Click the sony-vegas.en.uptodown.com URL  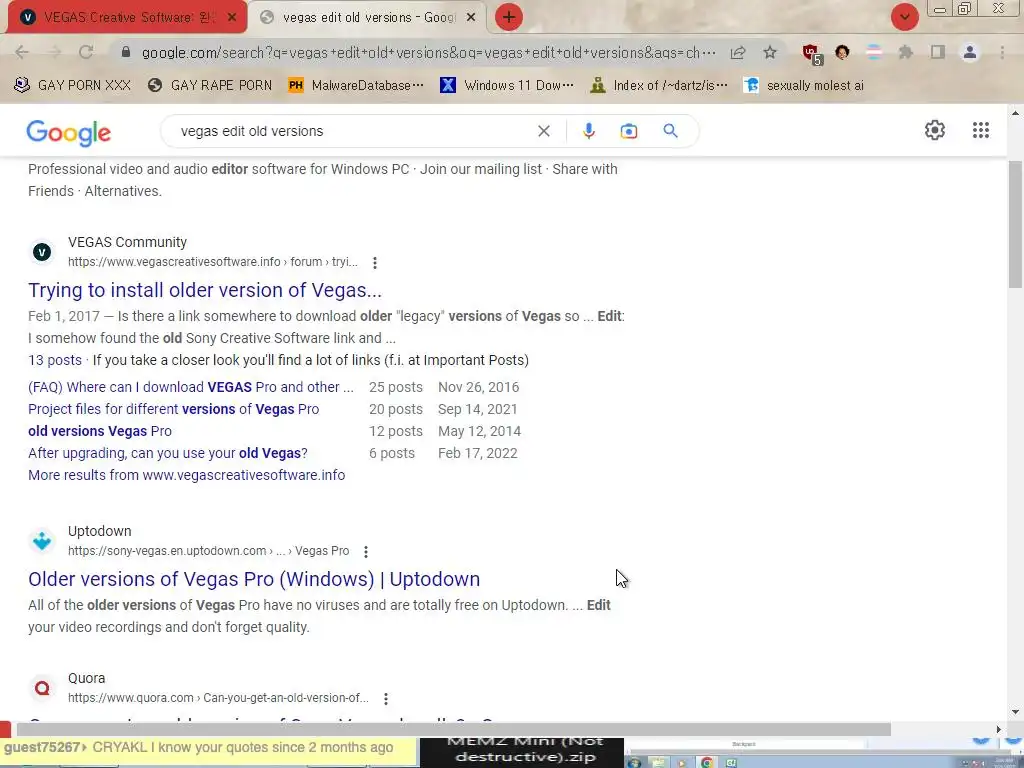208,551
